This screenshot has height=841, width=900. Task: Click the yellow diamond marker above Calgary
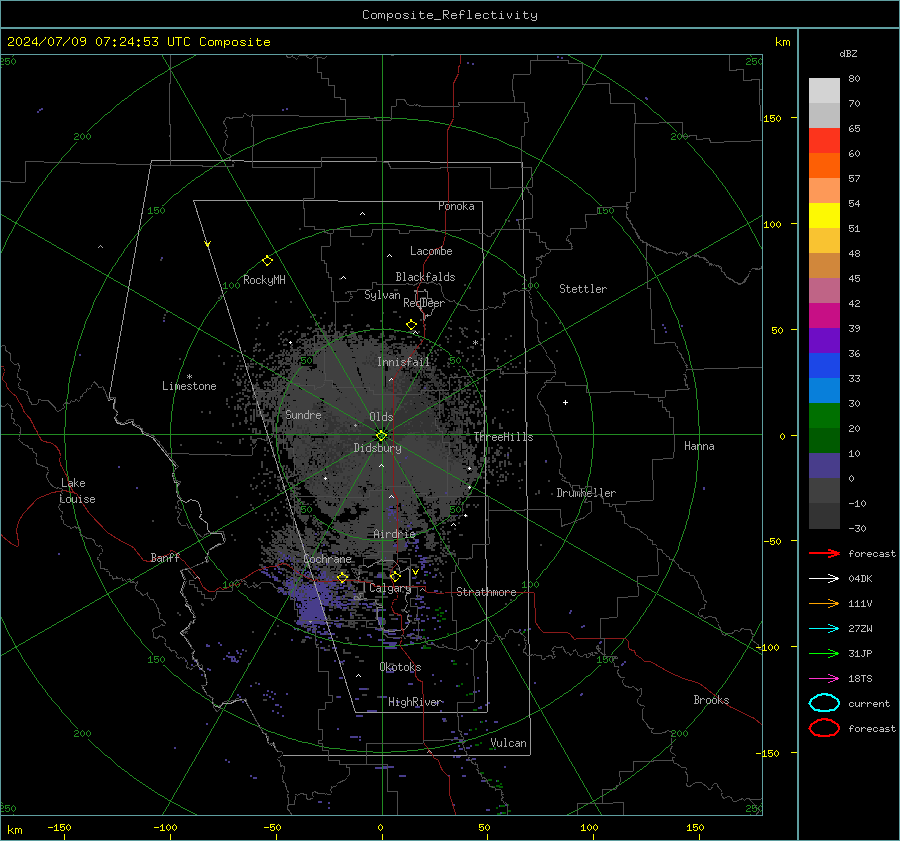(x=395, y=576)
